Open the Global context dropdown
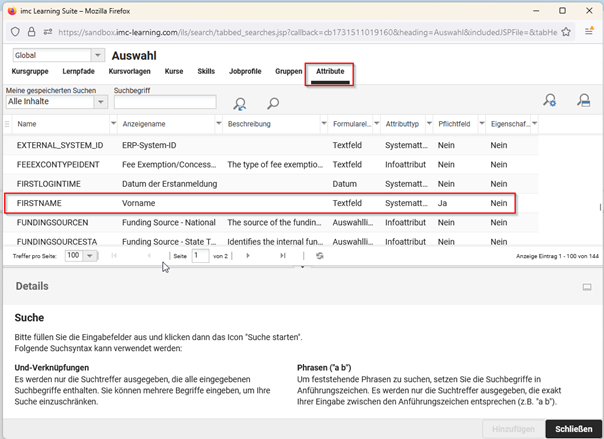 [x=96, y=56]
